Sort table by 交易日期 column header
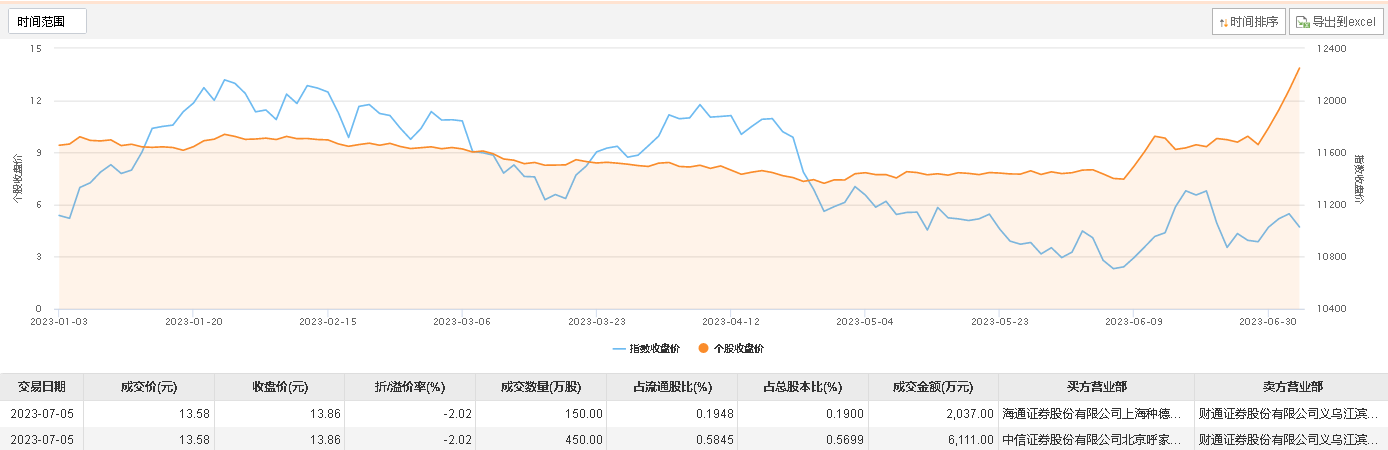 pos(41,387)
